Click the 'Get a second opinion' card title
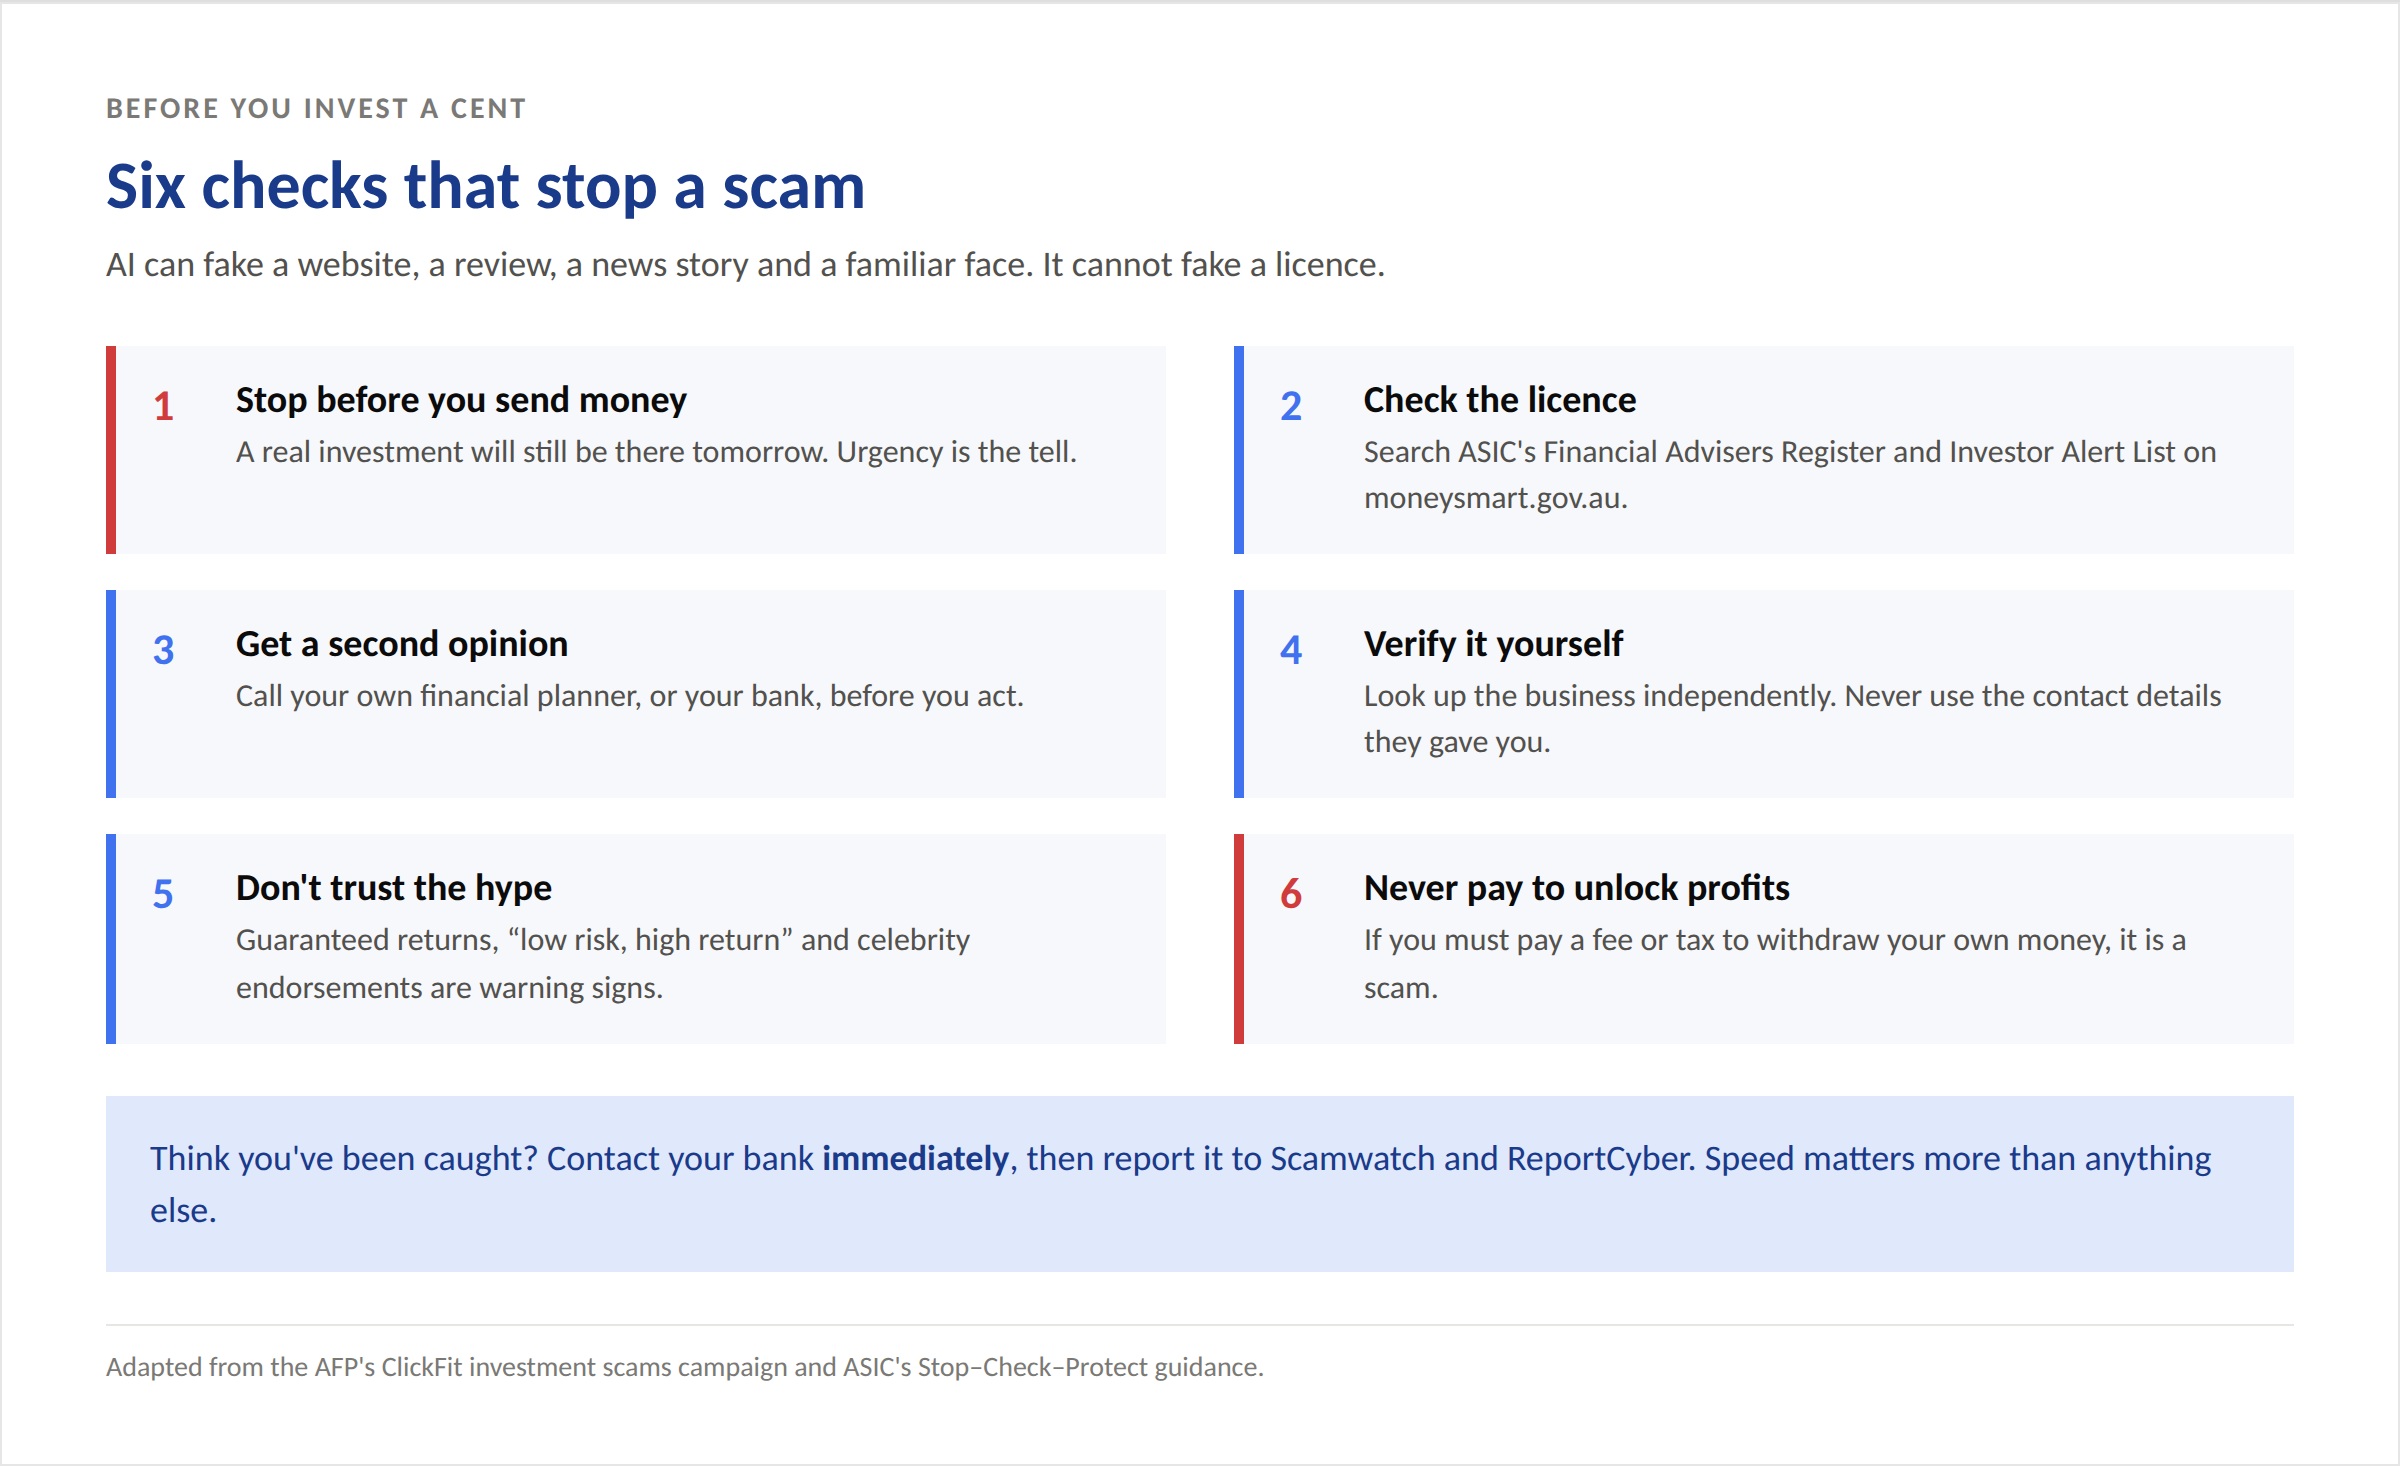 (402, 644)
